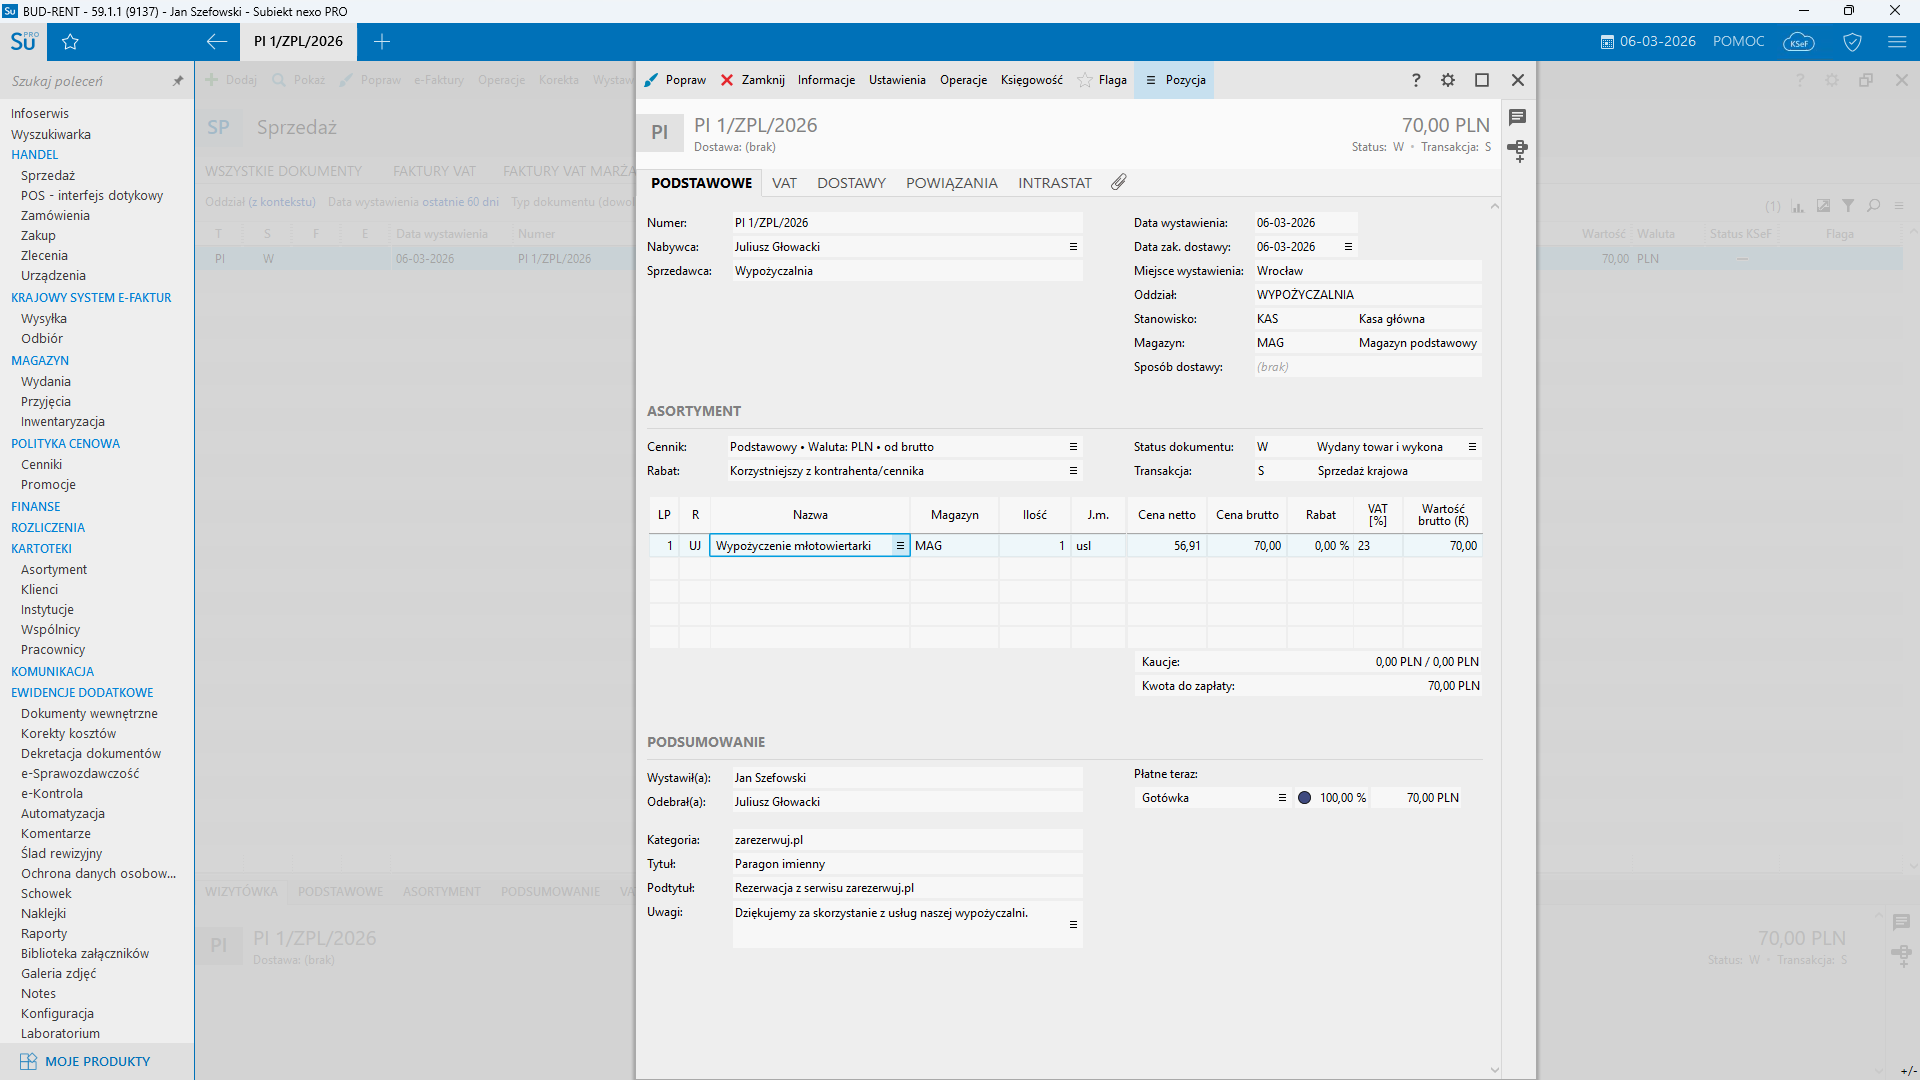1920x1080 pixels.
Task: Click the back arrow navigation icon
Action: tap(216, 42)
